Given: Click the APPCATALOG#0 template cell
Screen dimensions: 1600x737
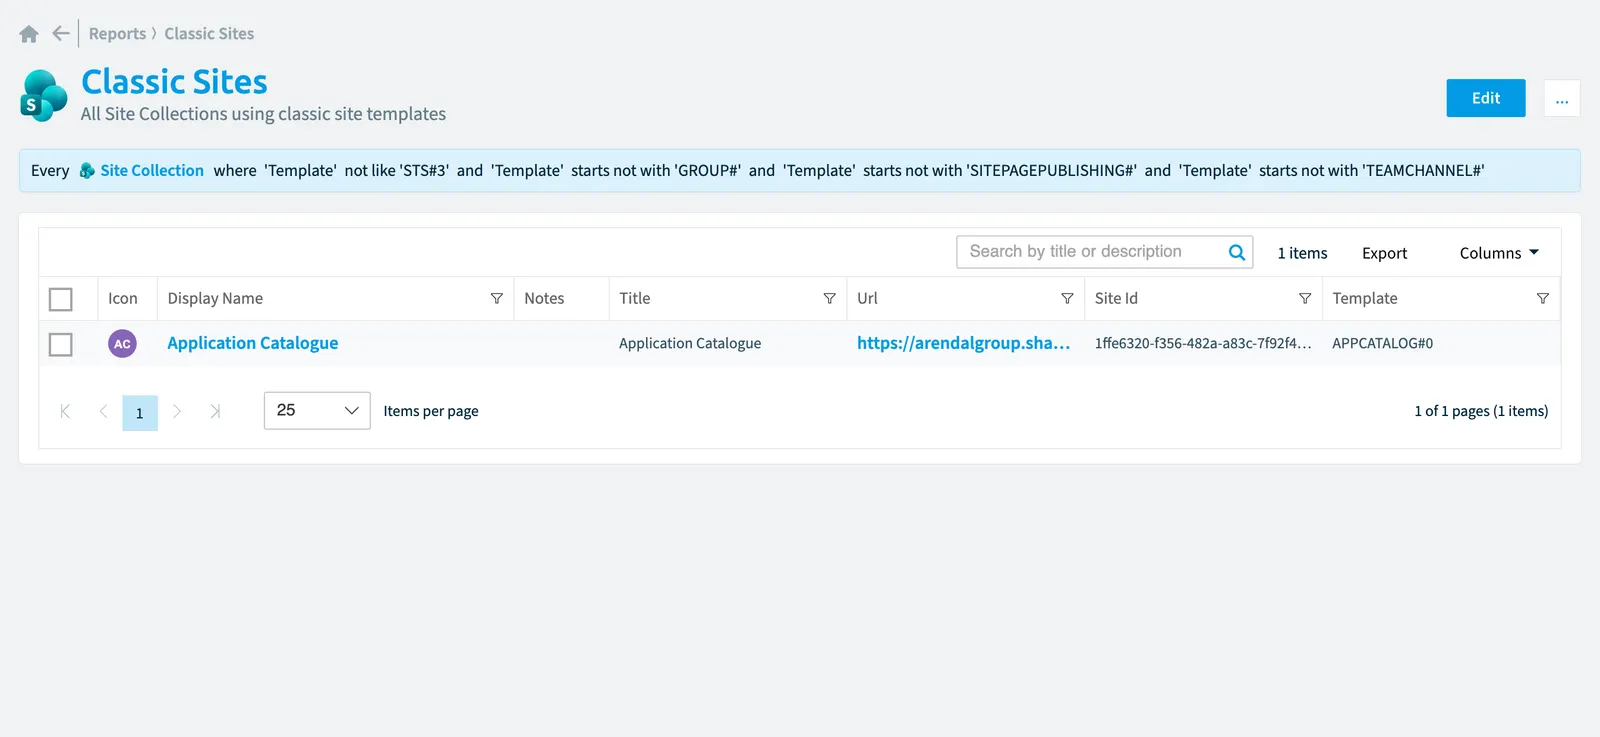Looking at the screenshot, I should (1383, 343).
